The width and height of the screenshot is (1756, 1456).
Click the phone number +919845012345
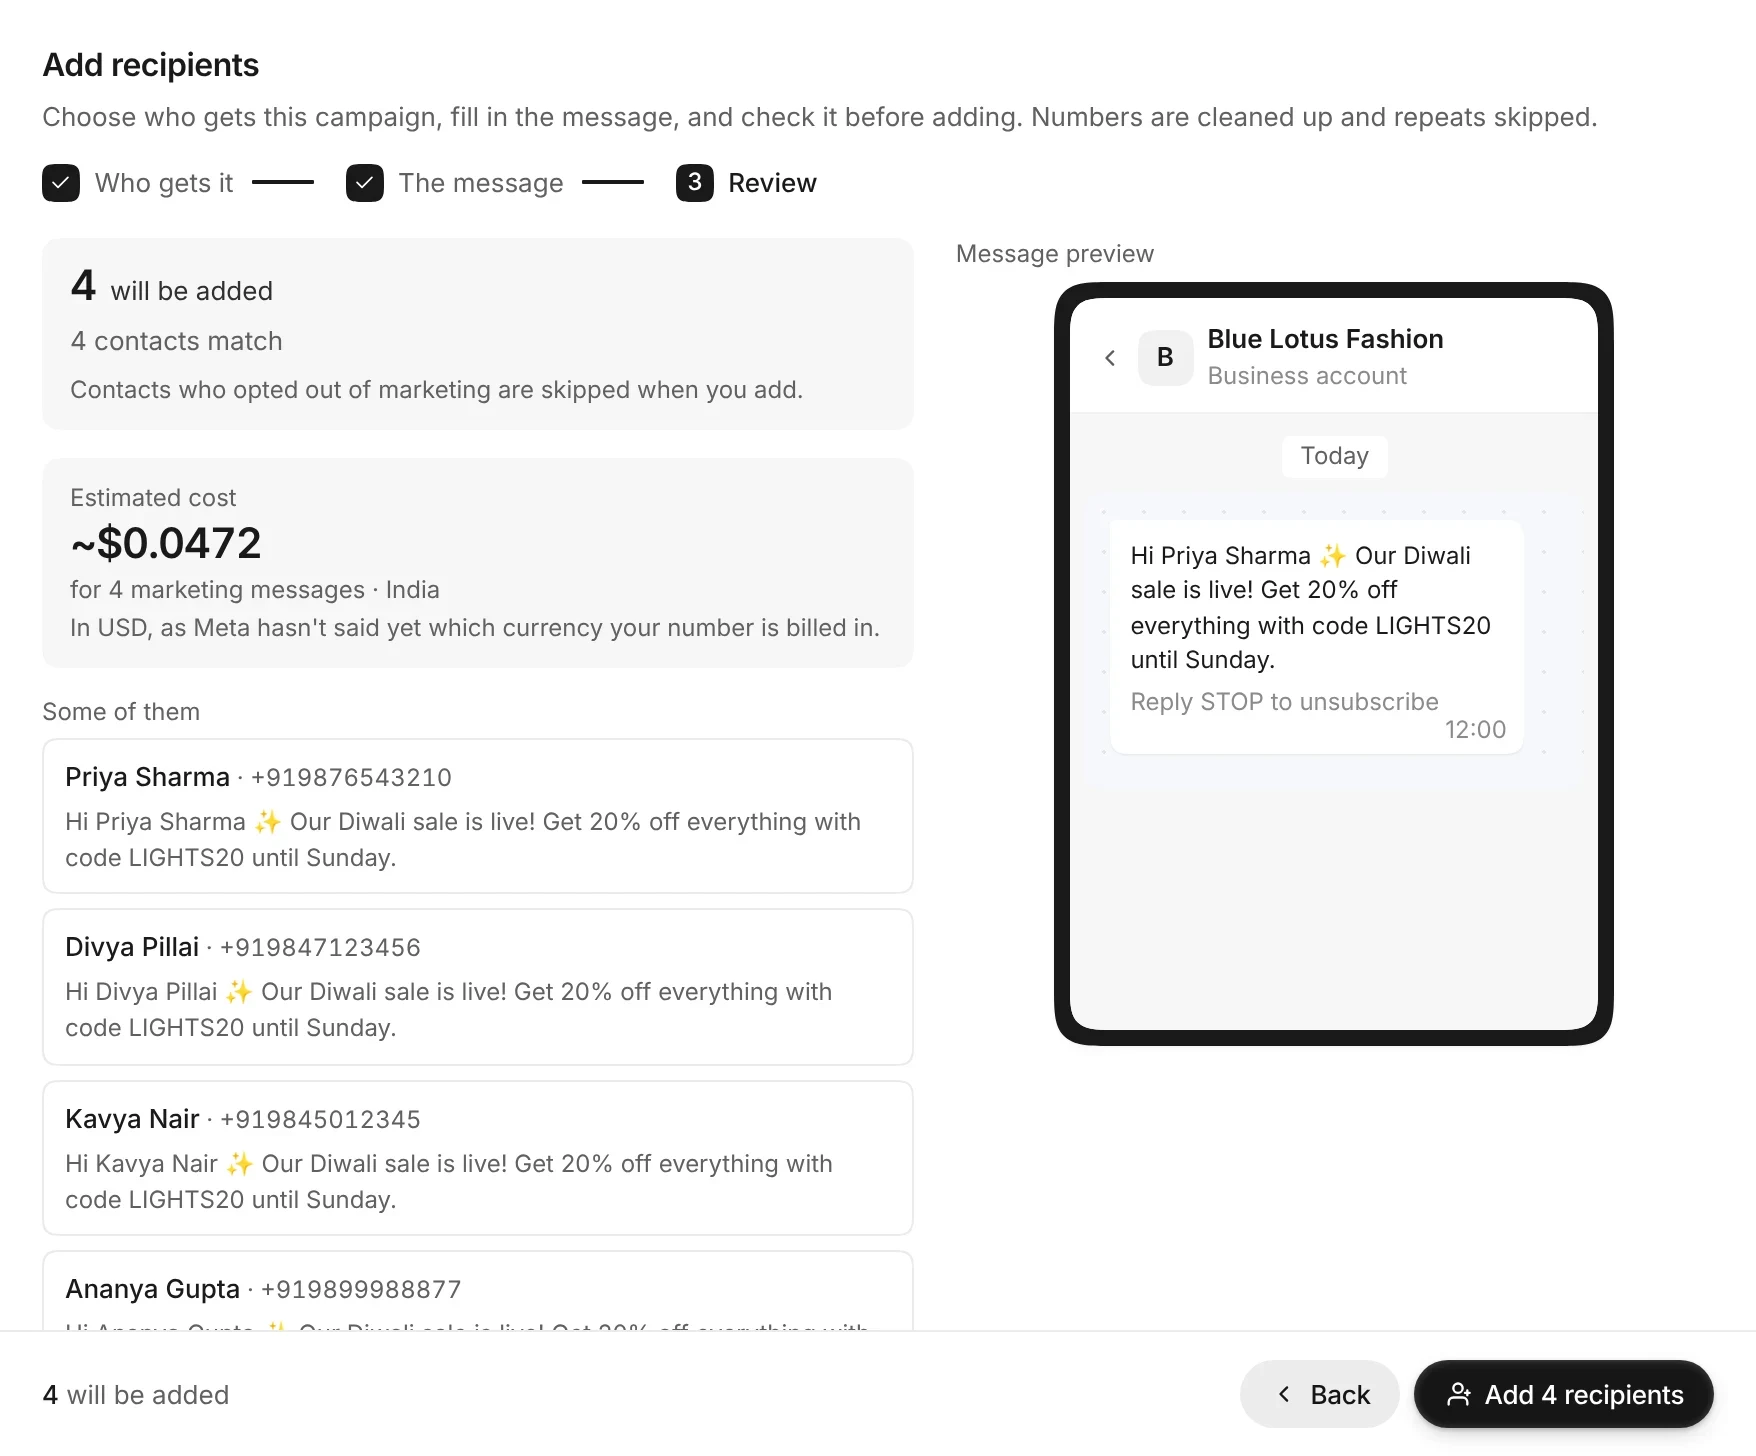point(320,1119)
